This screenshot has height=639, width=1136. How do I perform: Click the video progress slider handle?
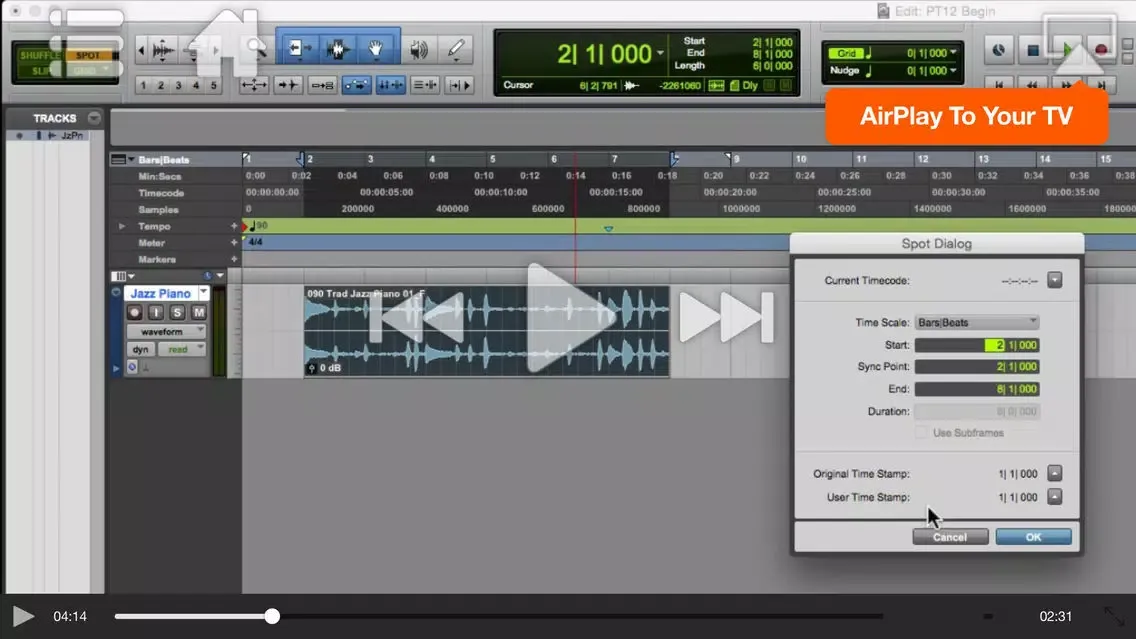272,617
